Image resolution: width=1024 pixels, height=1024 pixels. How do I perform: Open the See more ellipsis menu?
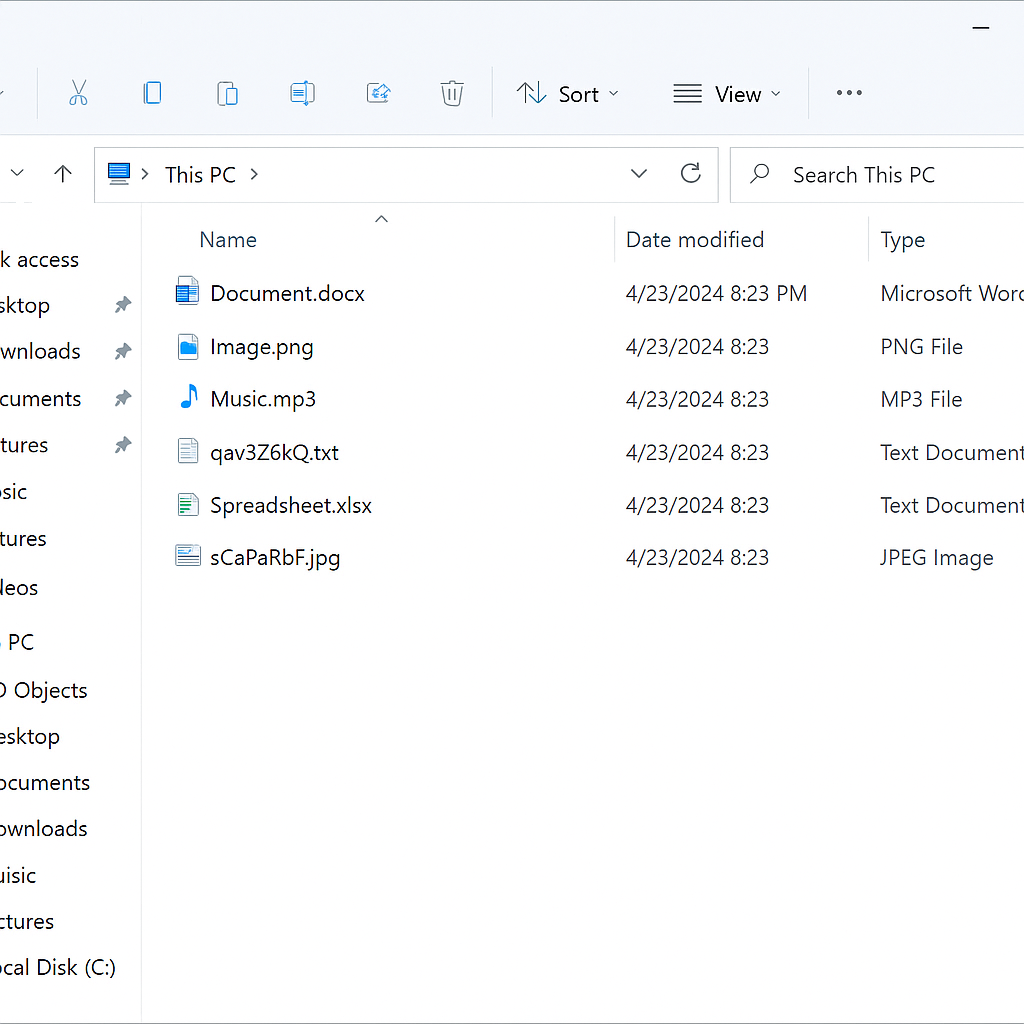(849, 93)
